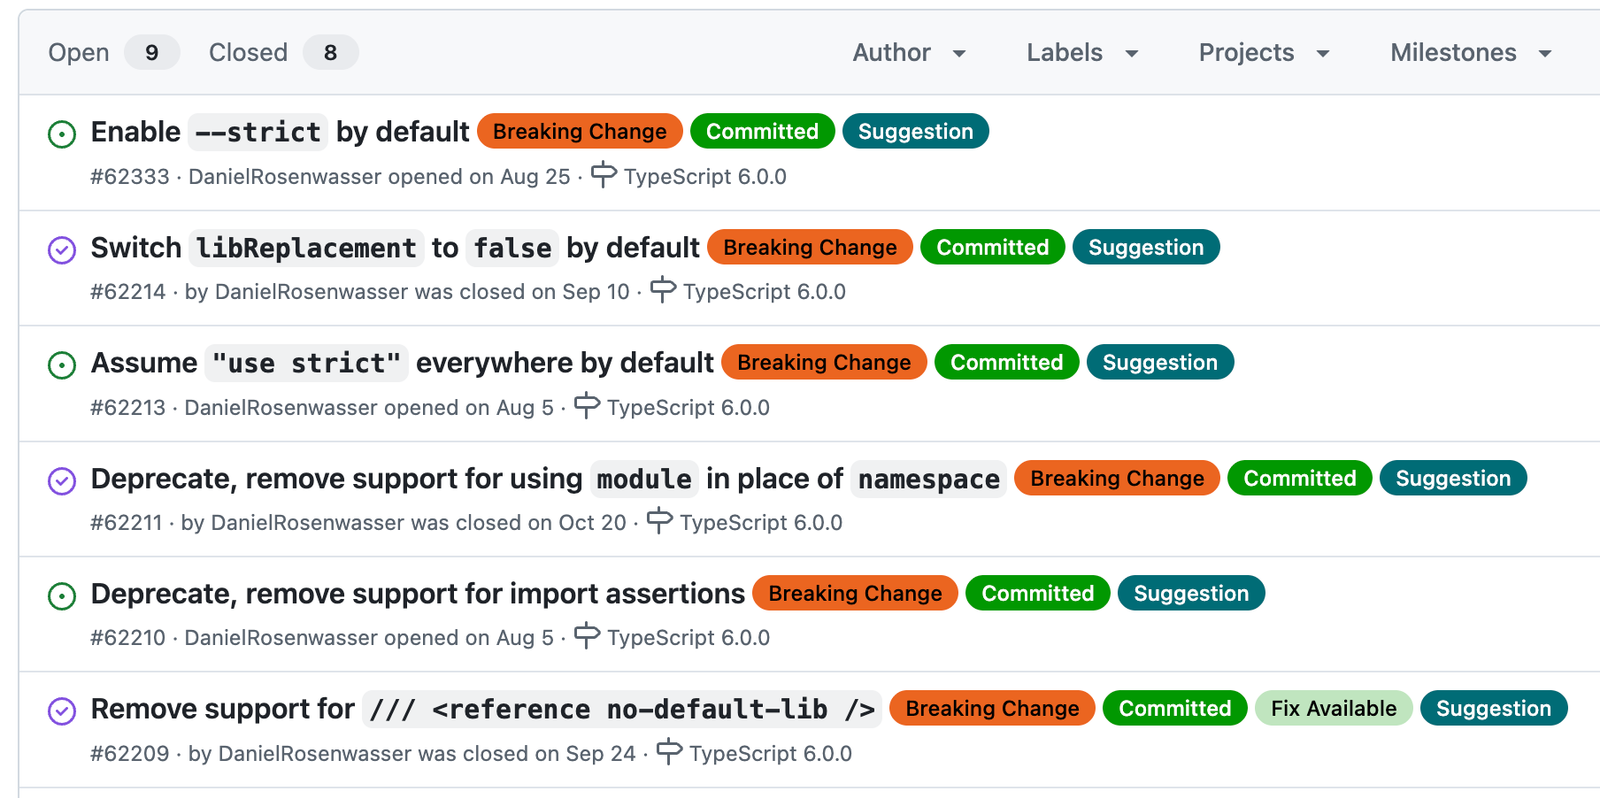The width and height of the screenshot is (1600, 798).
Task: Click DanielRosenwasser author on issue #62210
Action: pos(281,638)
